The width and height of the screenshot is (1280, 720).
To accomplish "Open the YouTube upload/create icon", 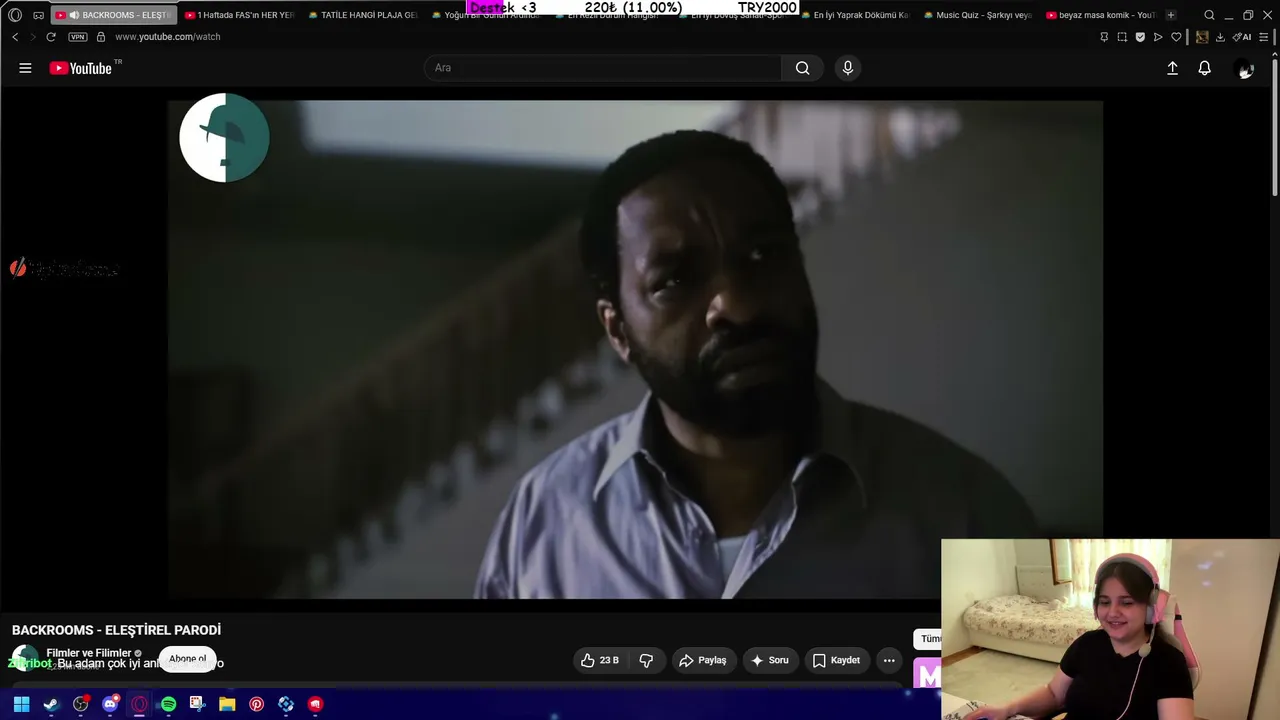I will [1172, 68].
